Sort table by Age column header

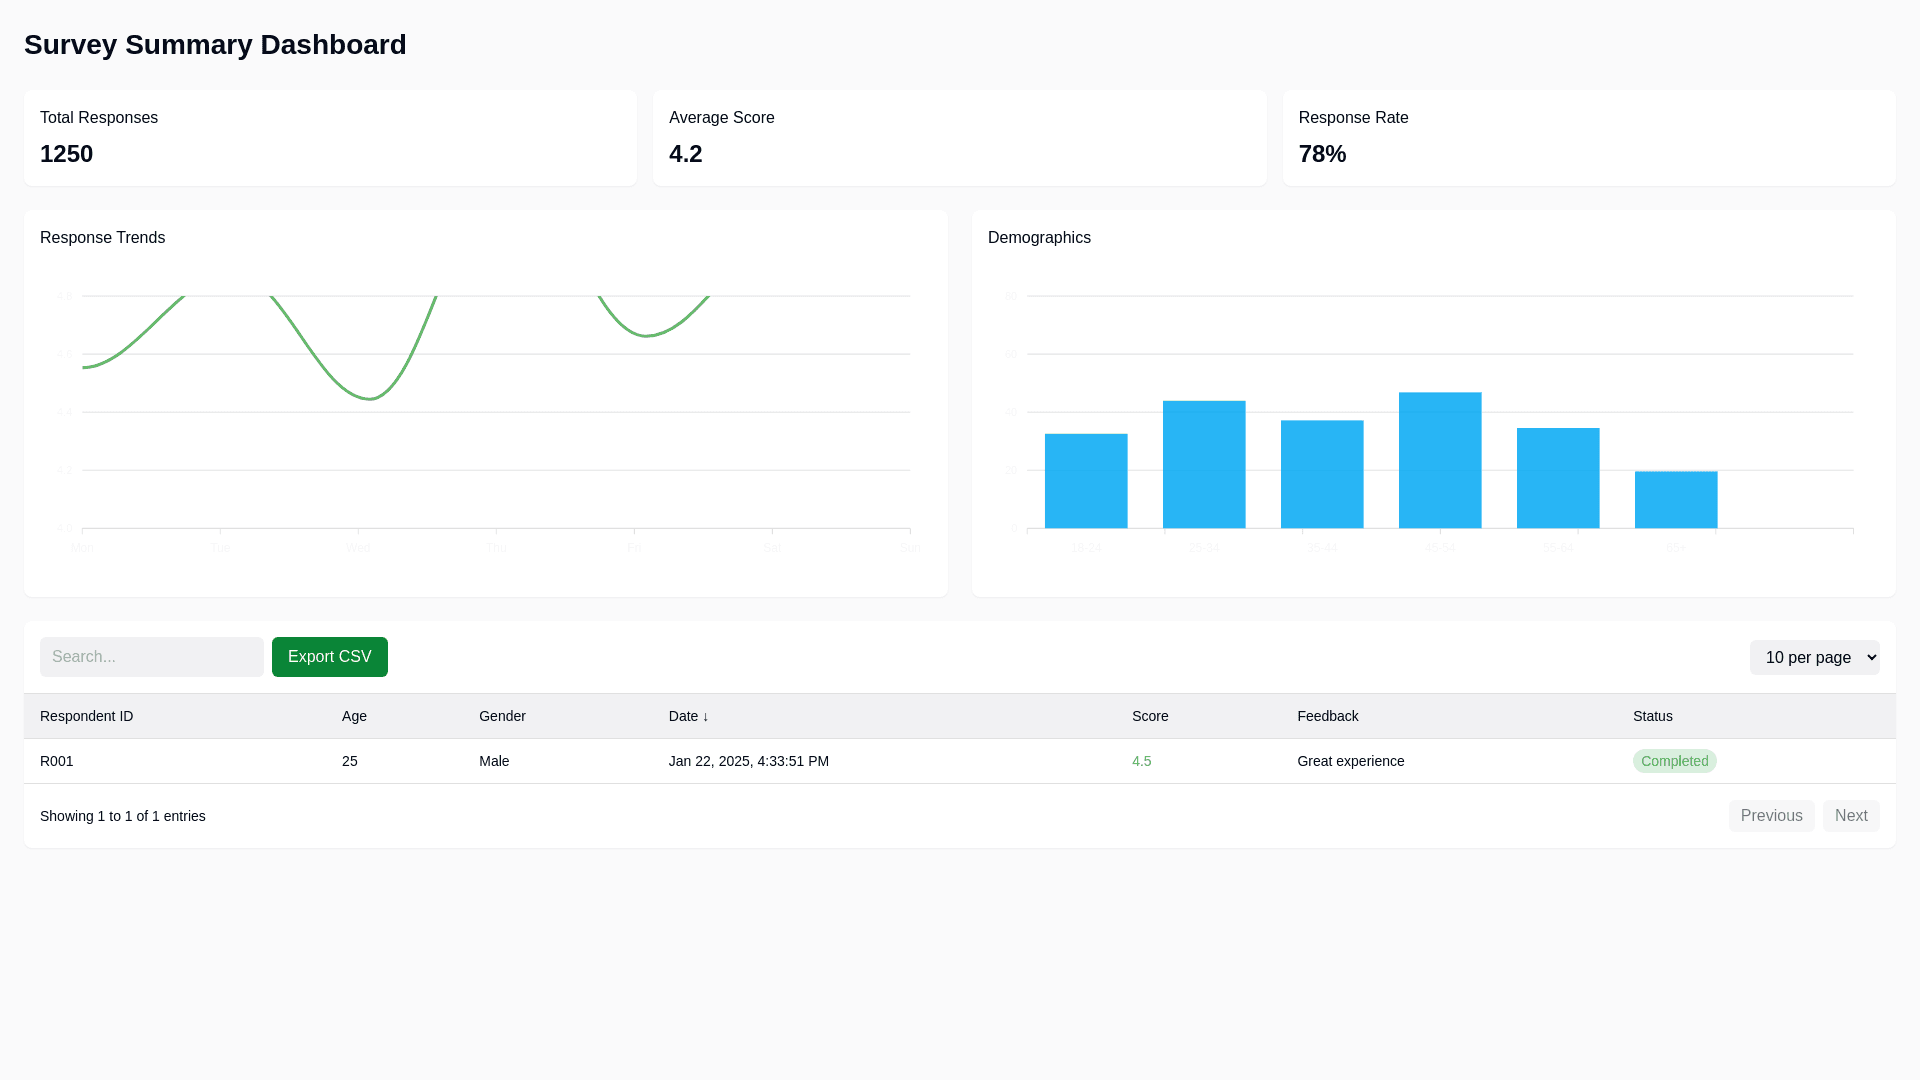point(354,716)
